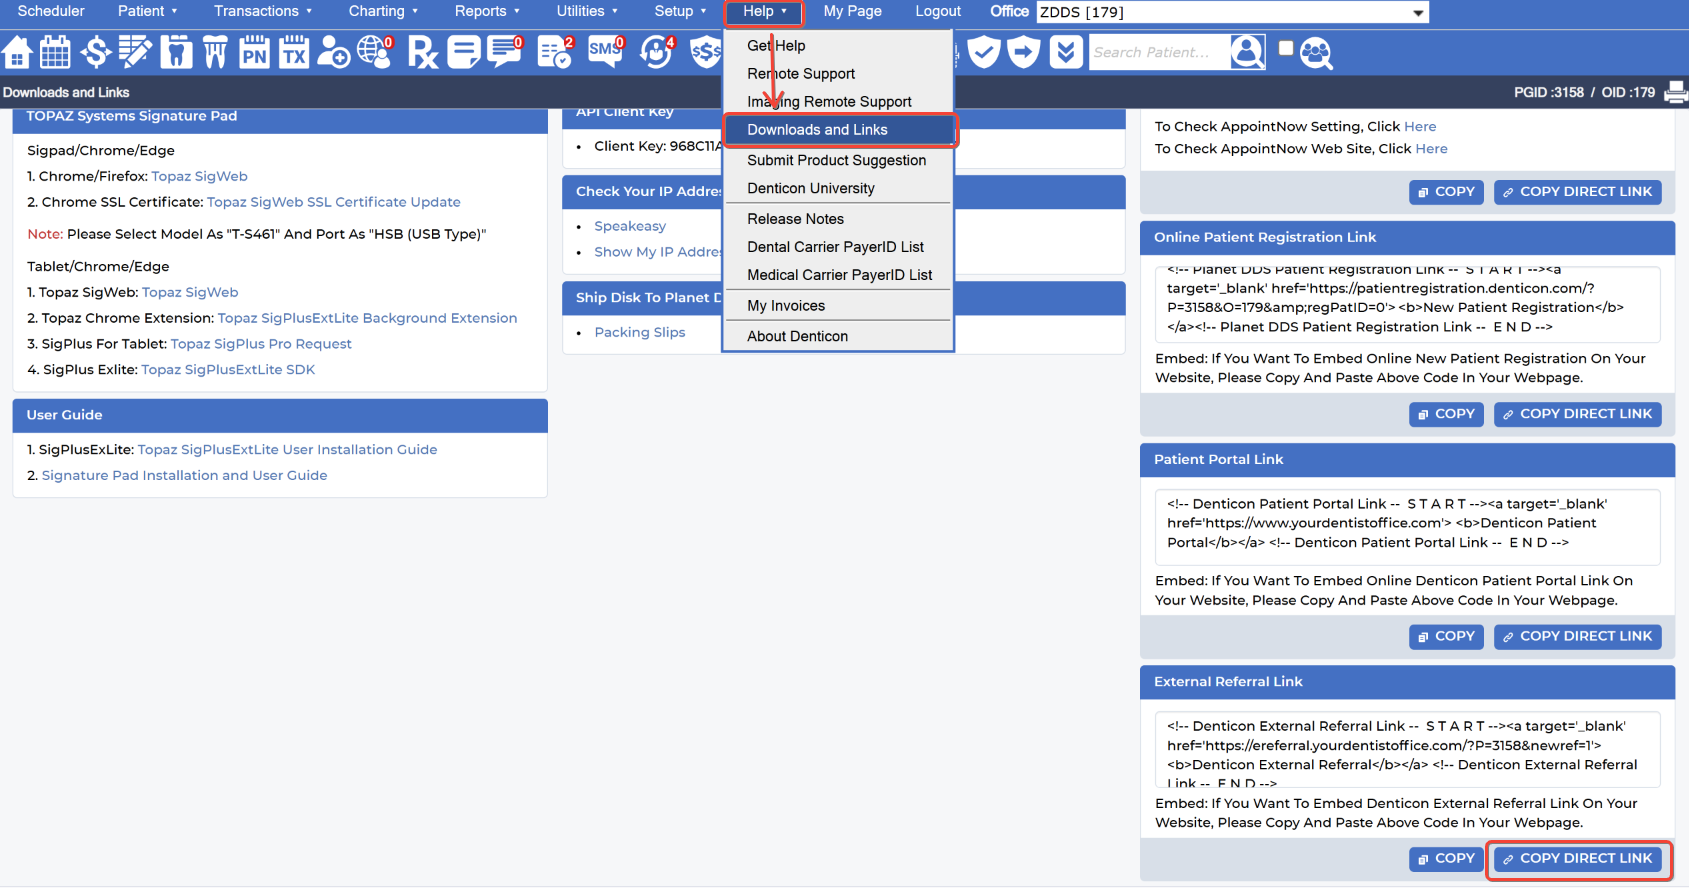Toggle the checkbox beside patient search

tap(1285, 47)
